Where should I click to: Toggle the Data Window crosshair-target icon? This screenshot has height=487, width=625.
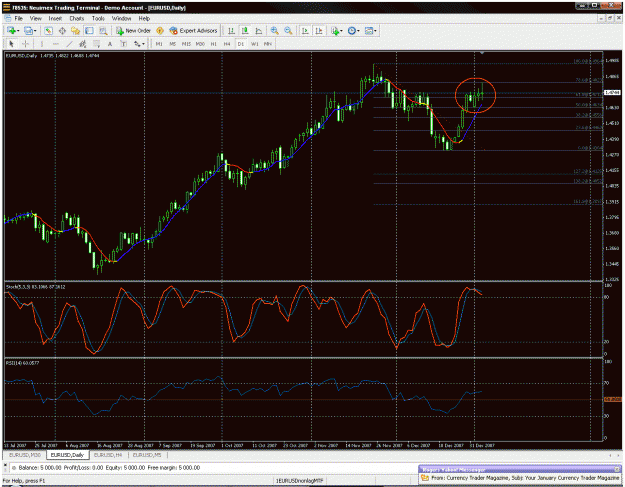tap(62, 31)
